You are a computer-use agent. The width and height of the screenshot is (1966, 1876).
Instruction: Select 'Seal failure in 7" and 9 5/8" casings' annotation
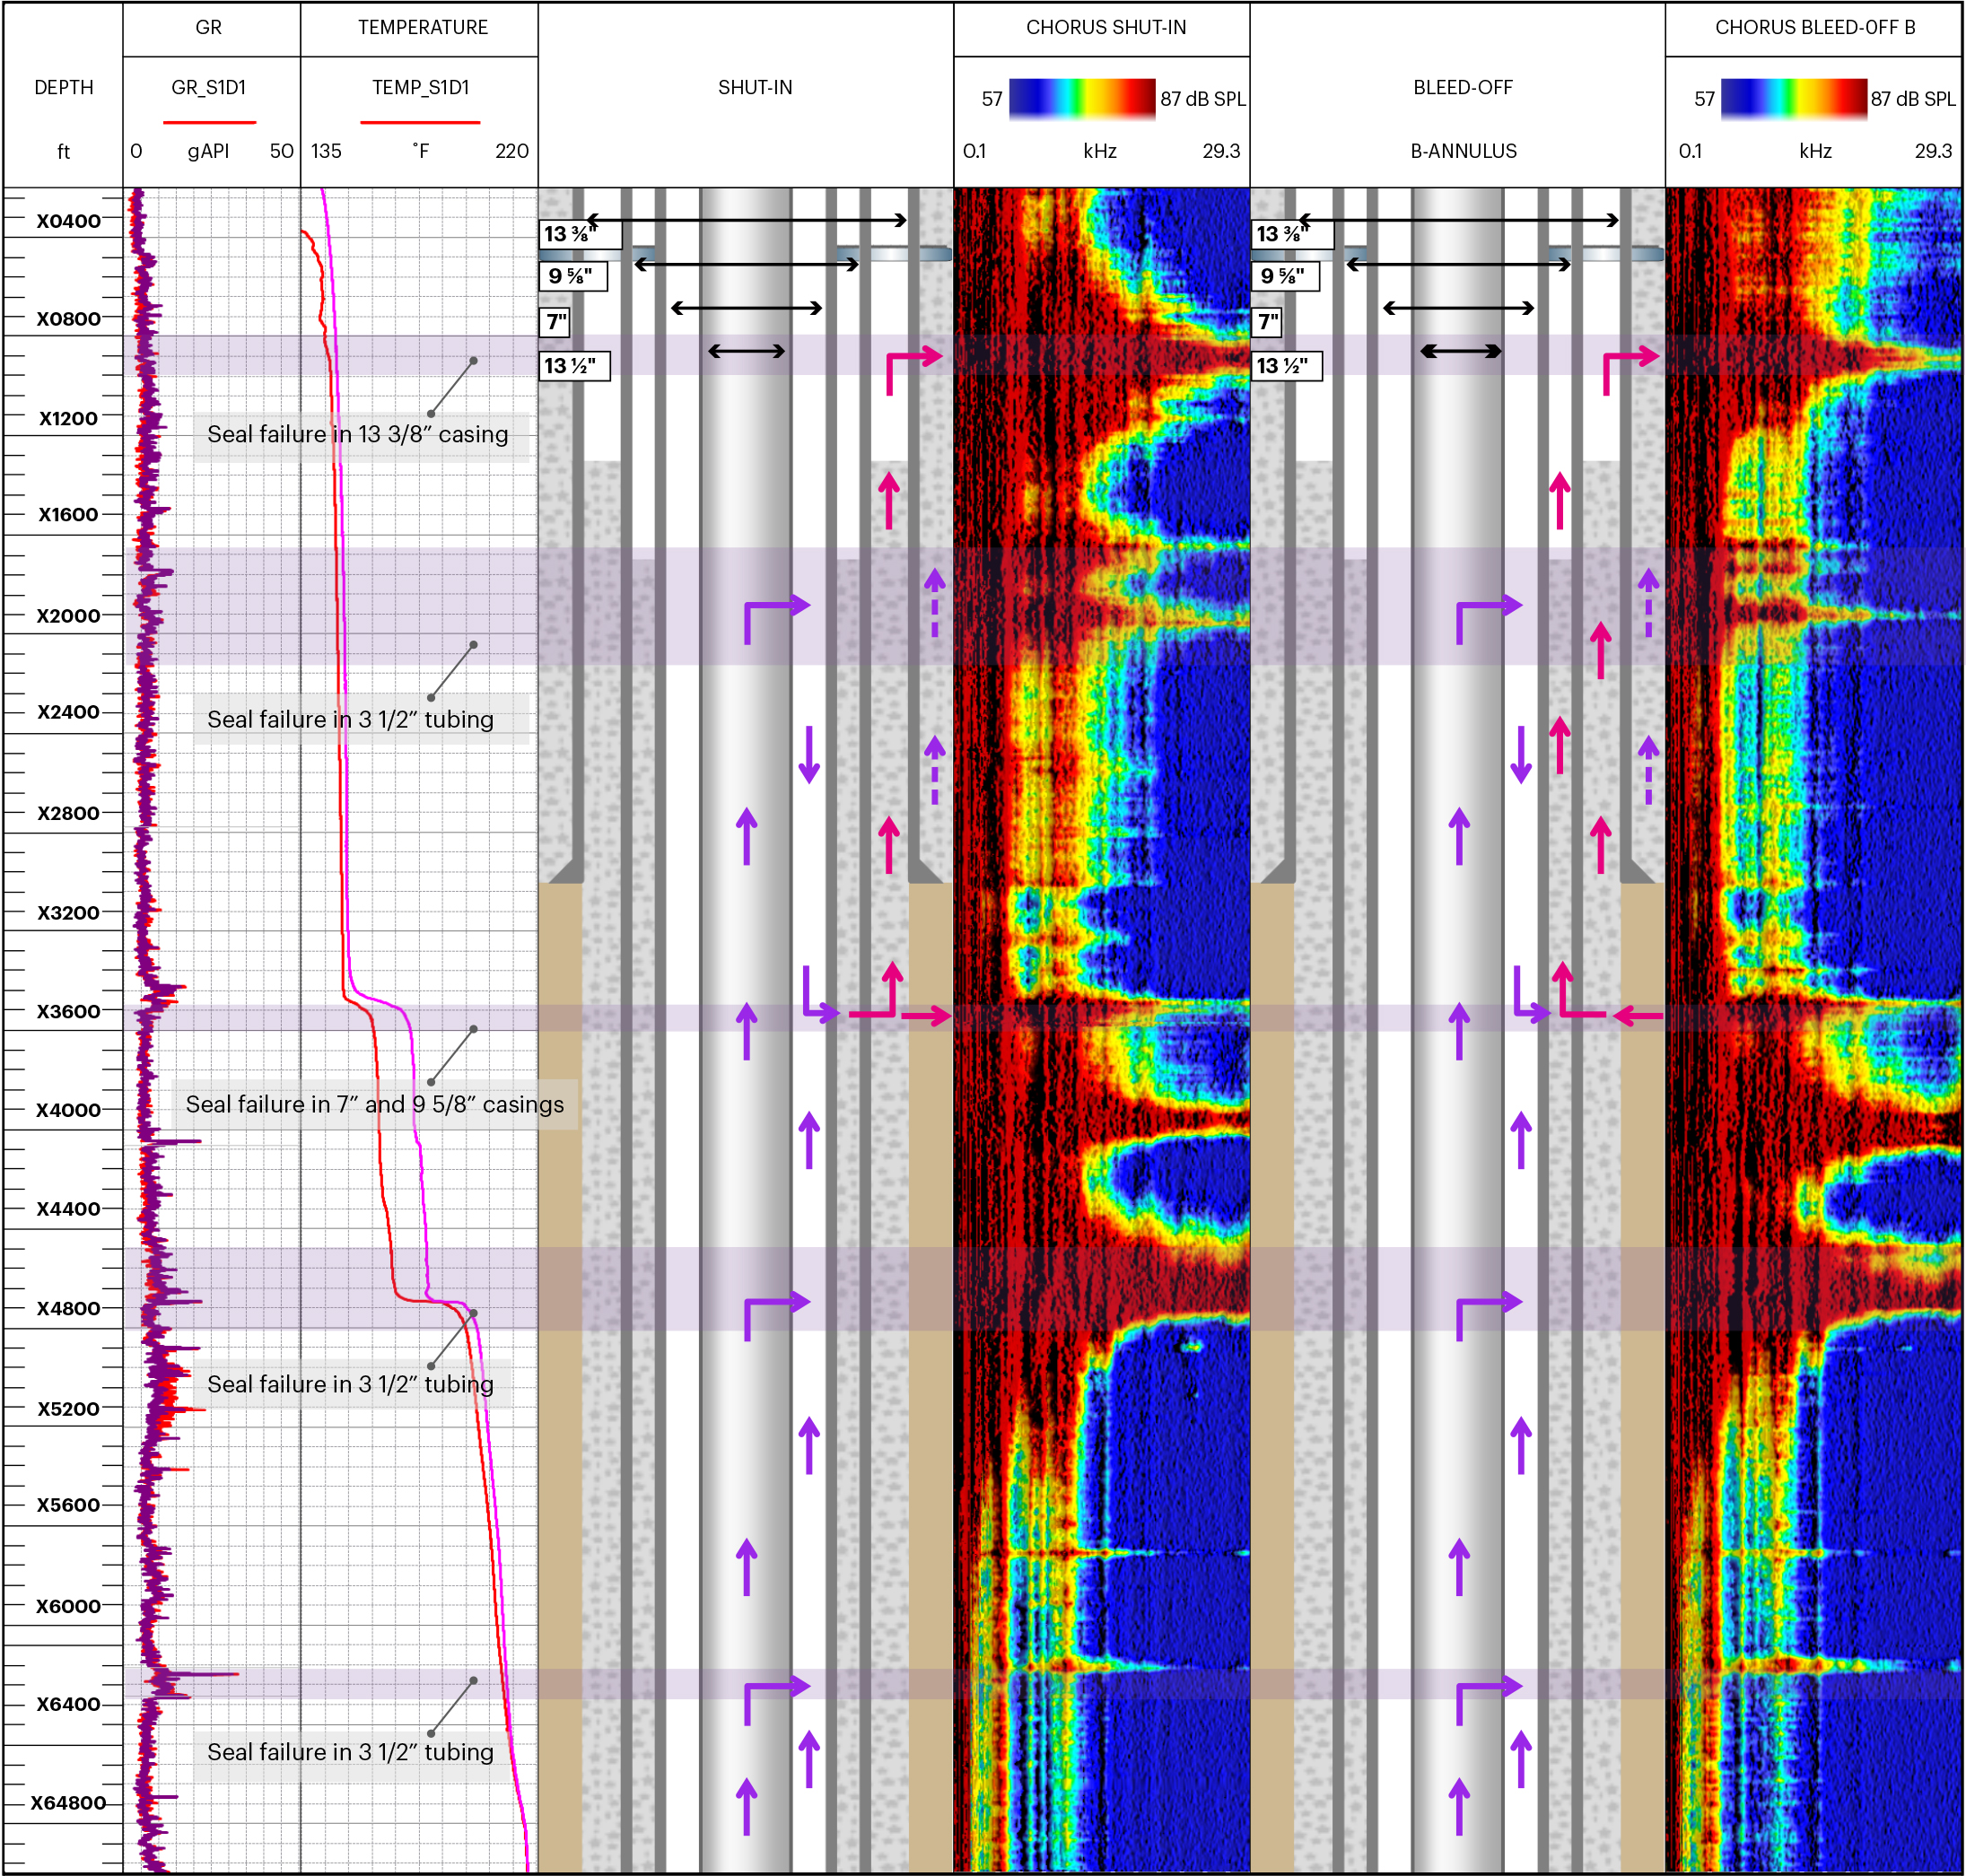click(x=374, y=1104)
